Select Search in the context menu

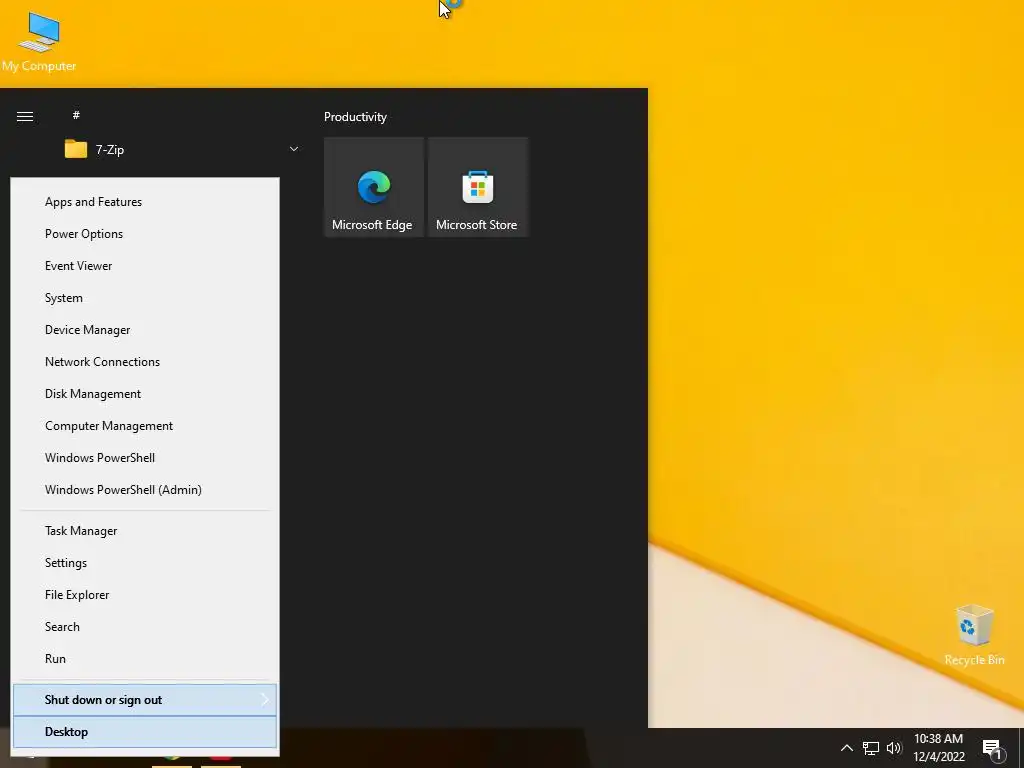point(145,627)
